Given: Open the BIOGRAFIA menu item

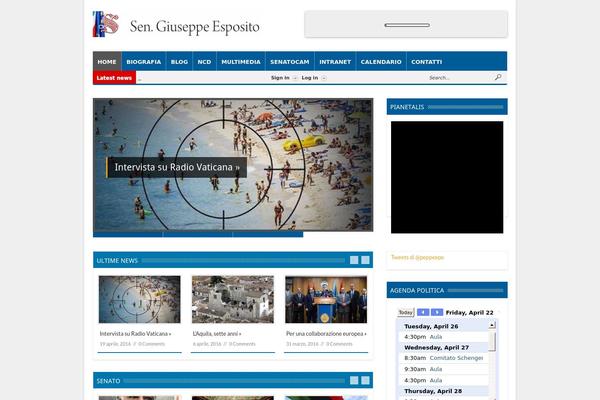Looking at the screenshot, I should (143, 61).
